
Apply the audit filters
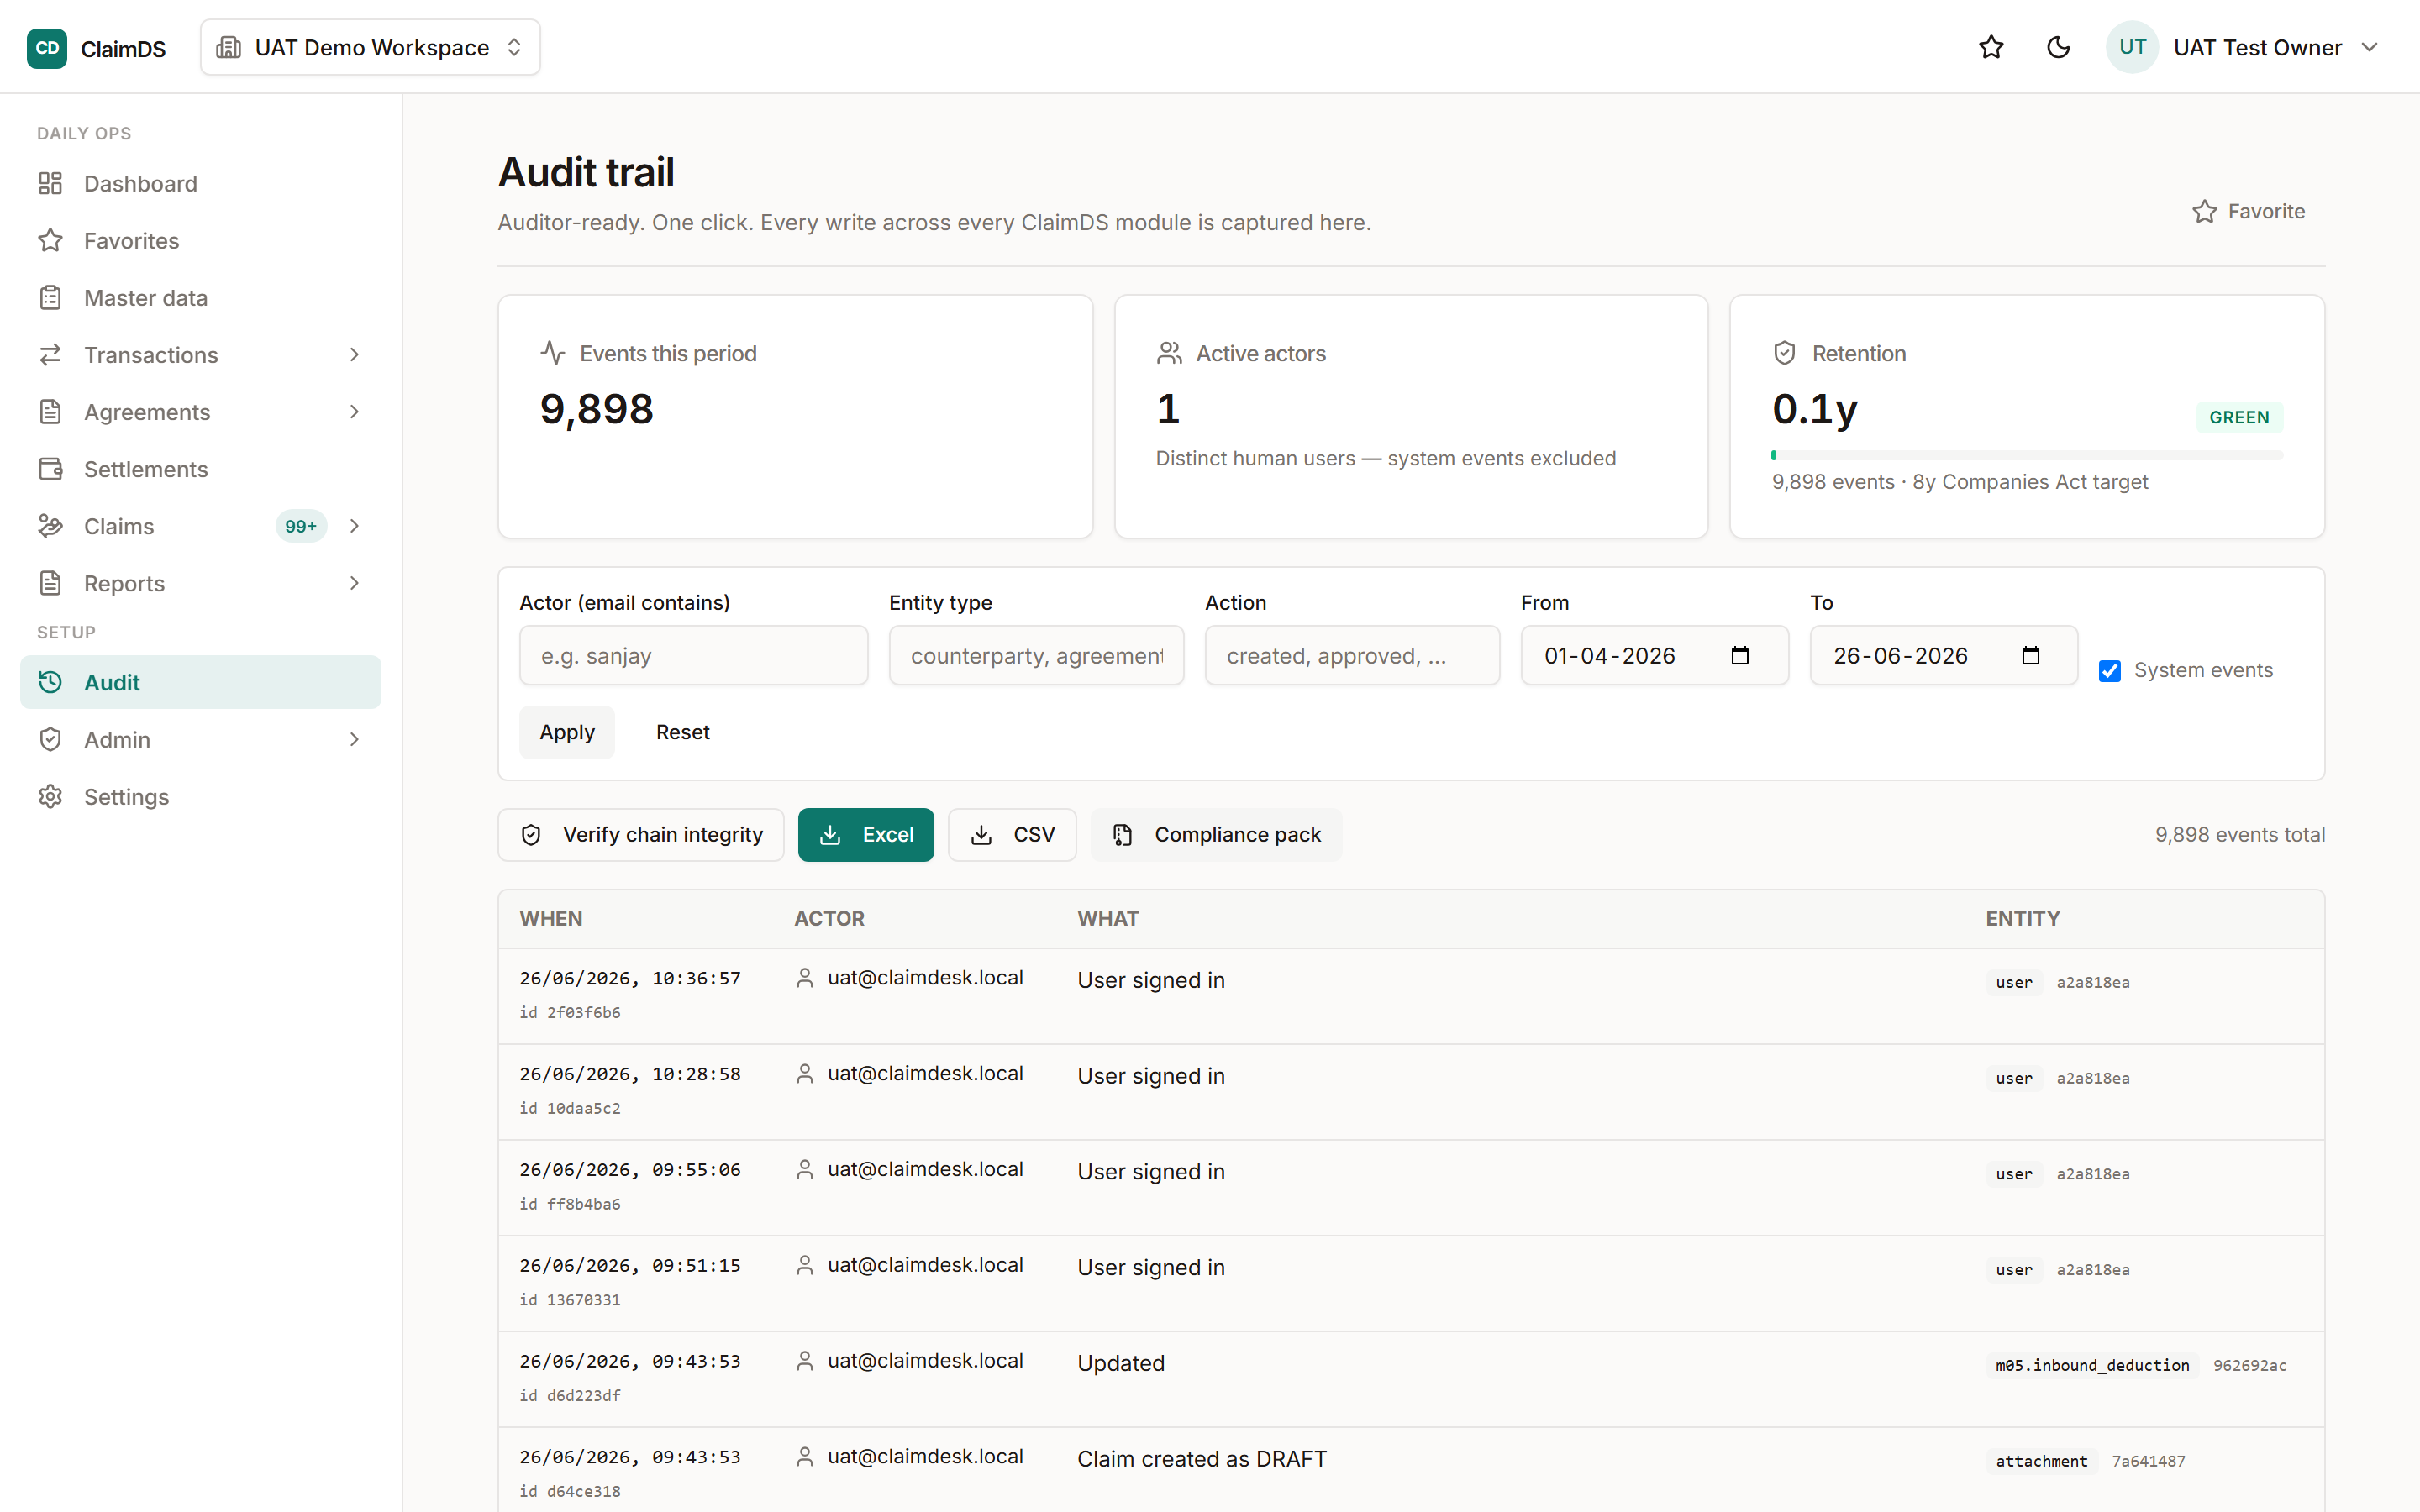pos(567,732)
